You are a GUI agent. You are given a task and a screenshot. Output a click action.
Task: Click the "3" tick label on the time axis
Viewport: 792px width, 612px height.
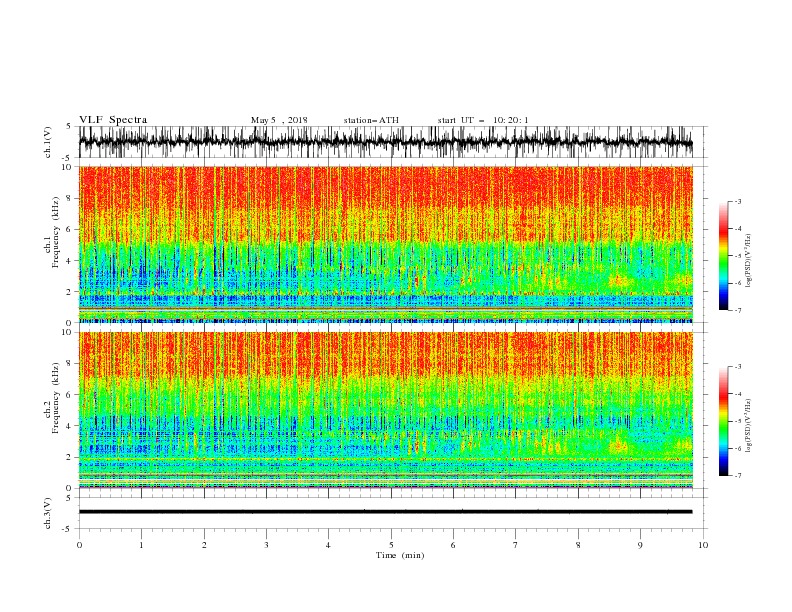point(266,545)
